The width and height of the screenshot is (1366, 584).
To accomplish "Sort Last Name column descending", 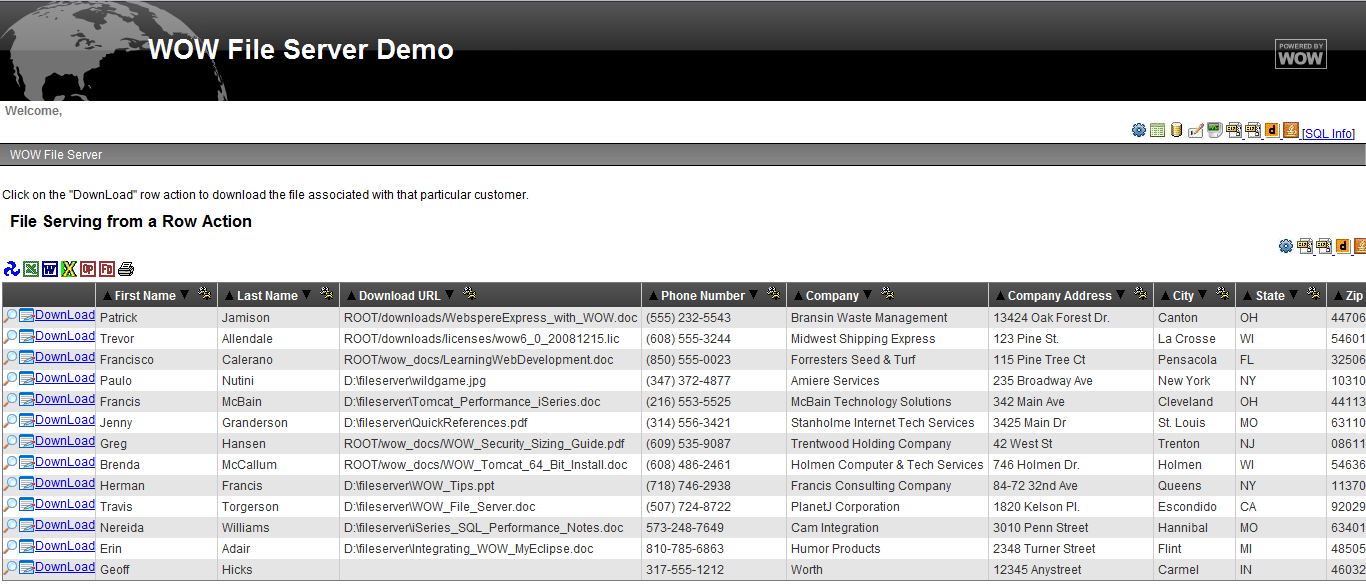I will tap(306, 295).
